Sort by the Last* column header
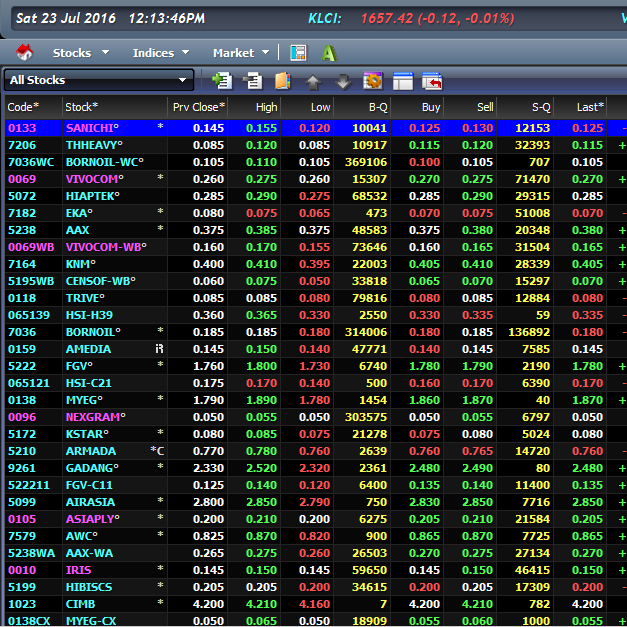 click(x=580, y=107)
